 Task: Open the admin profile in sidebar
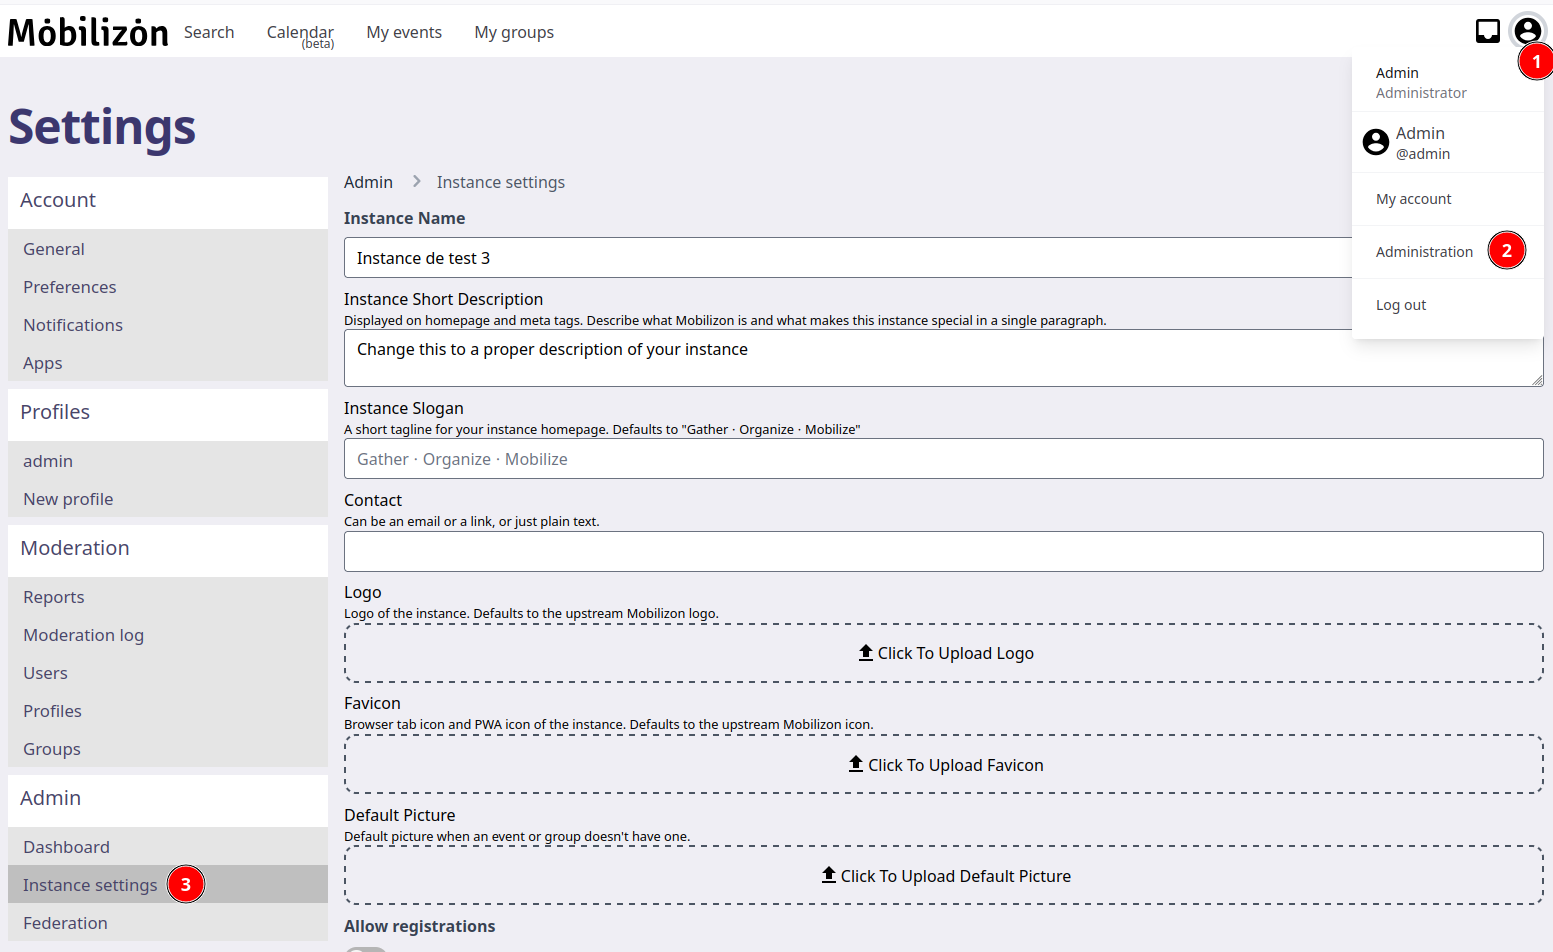pyautogui.click(x=168, y=461)
